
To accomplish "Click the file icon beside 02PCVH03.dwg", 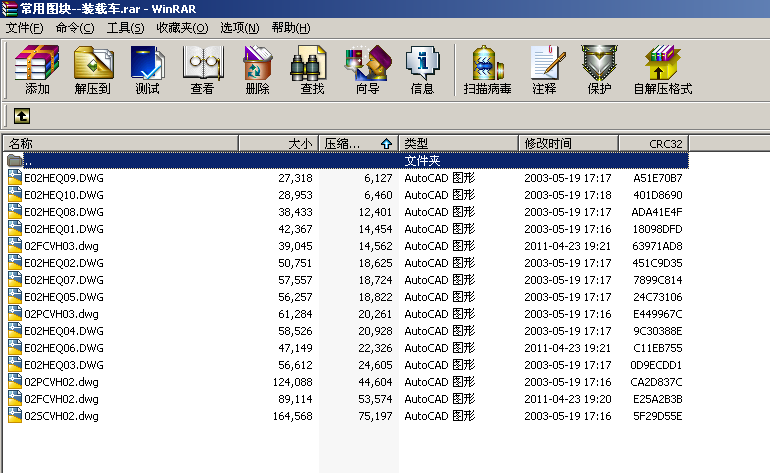I will (15, 313).
